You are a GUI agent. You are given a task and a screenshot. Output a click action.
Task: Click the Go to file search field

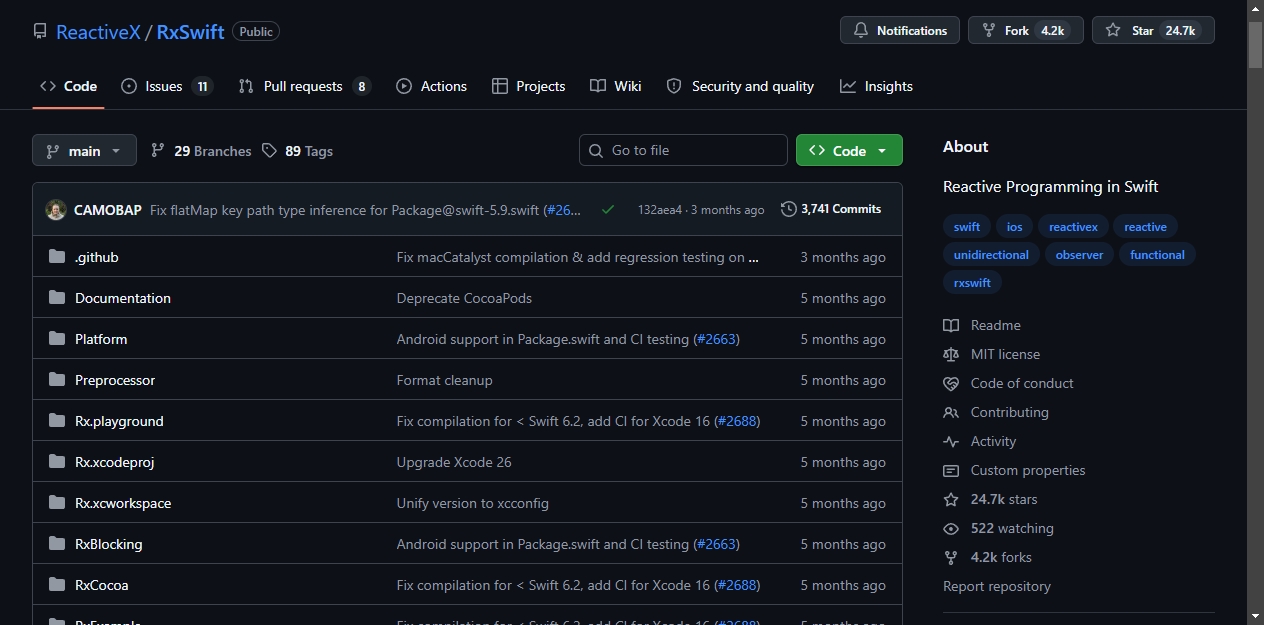tap(683, 150)
